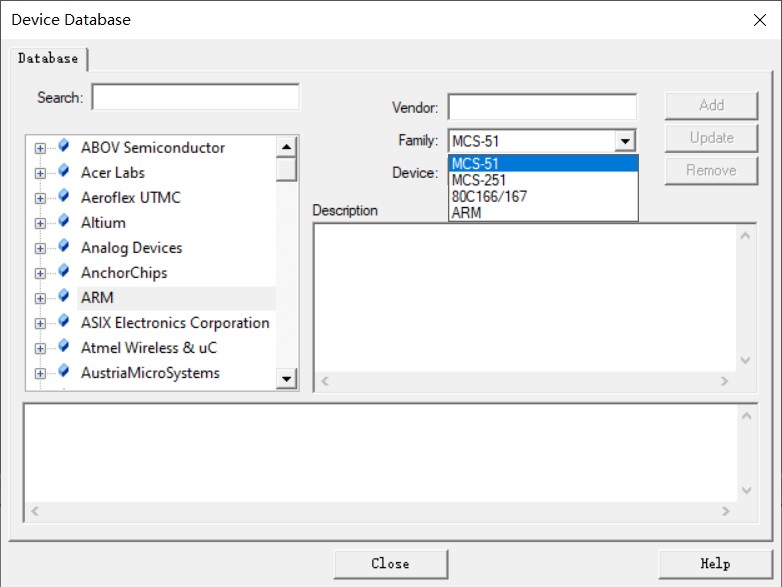Switch to the Database tab

point(48,58)
